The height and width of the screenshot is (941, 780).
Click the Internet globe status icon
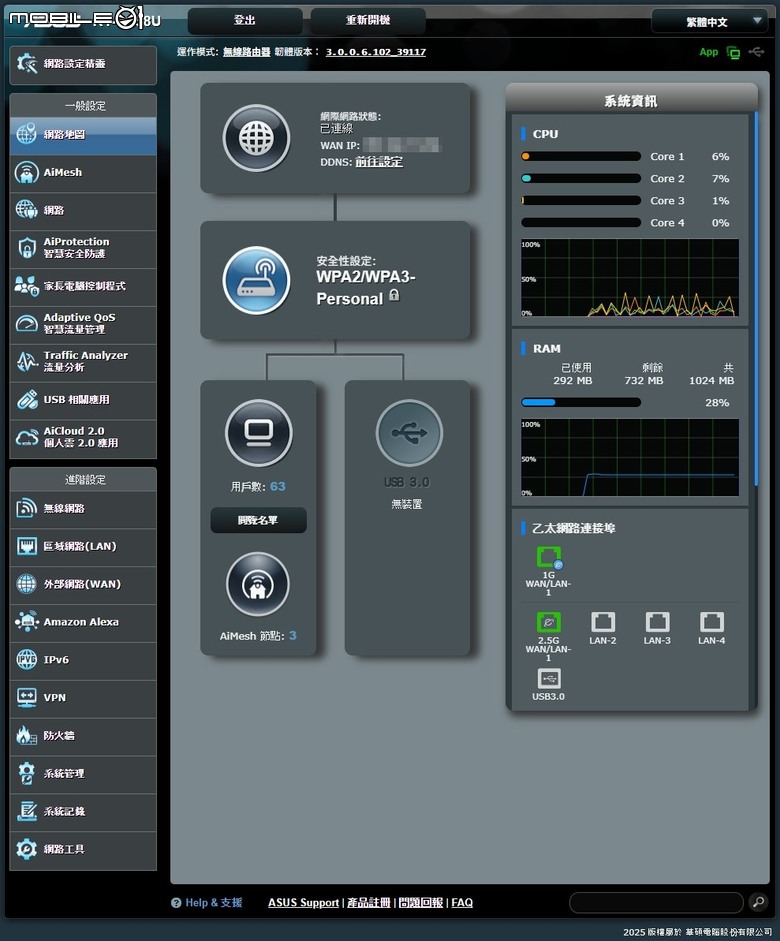tap(256, 138)
